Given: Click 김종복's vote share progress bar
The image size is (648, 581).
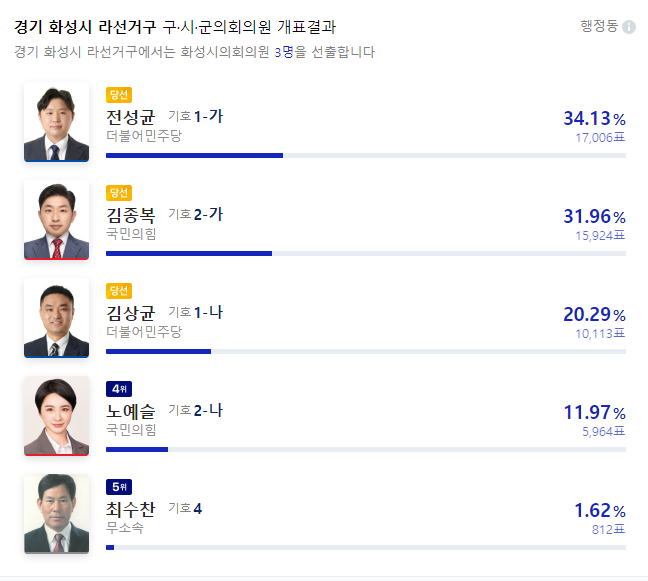Looking at the screenshot, I should tap(365, 253).
